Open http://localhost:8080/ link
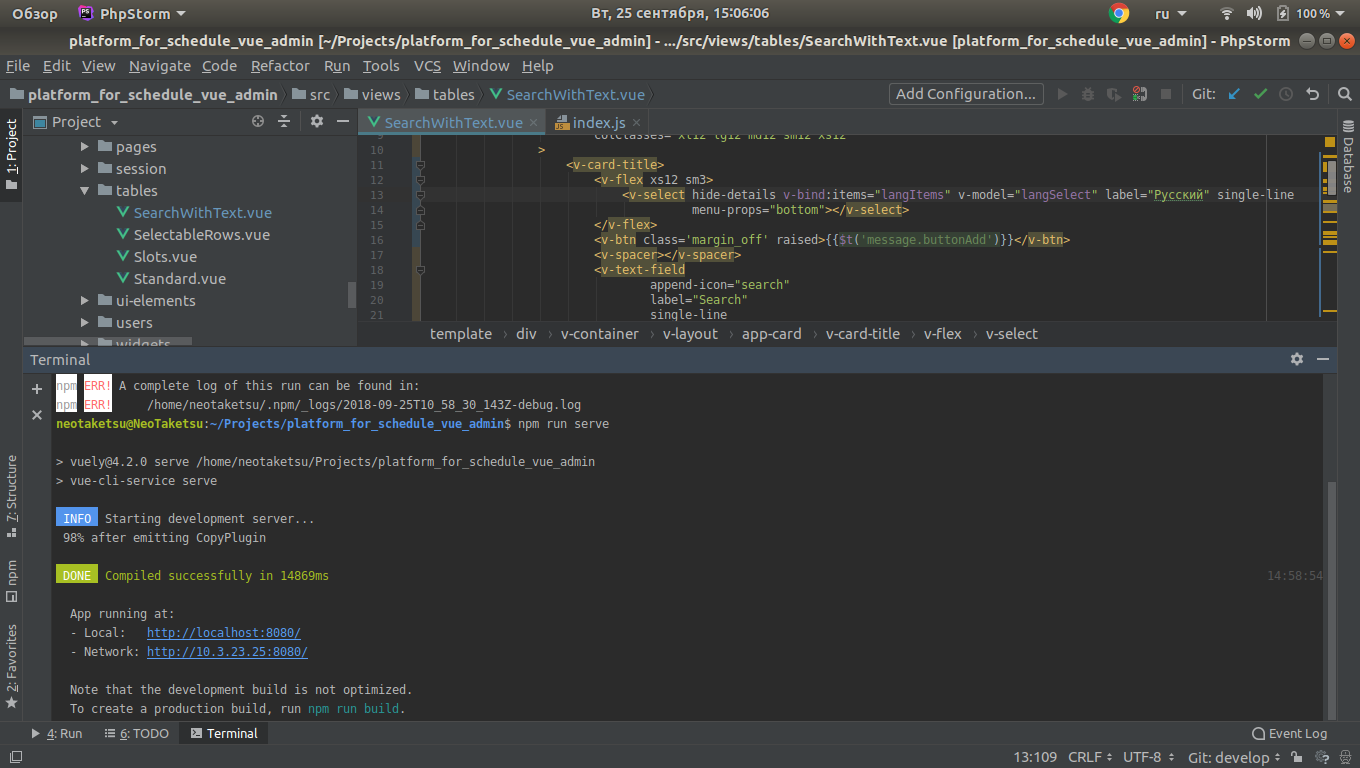Image resolution: width=1360 pixels, height=768 pixels. tap(224, 633)
